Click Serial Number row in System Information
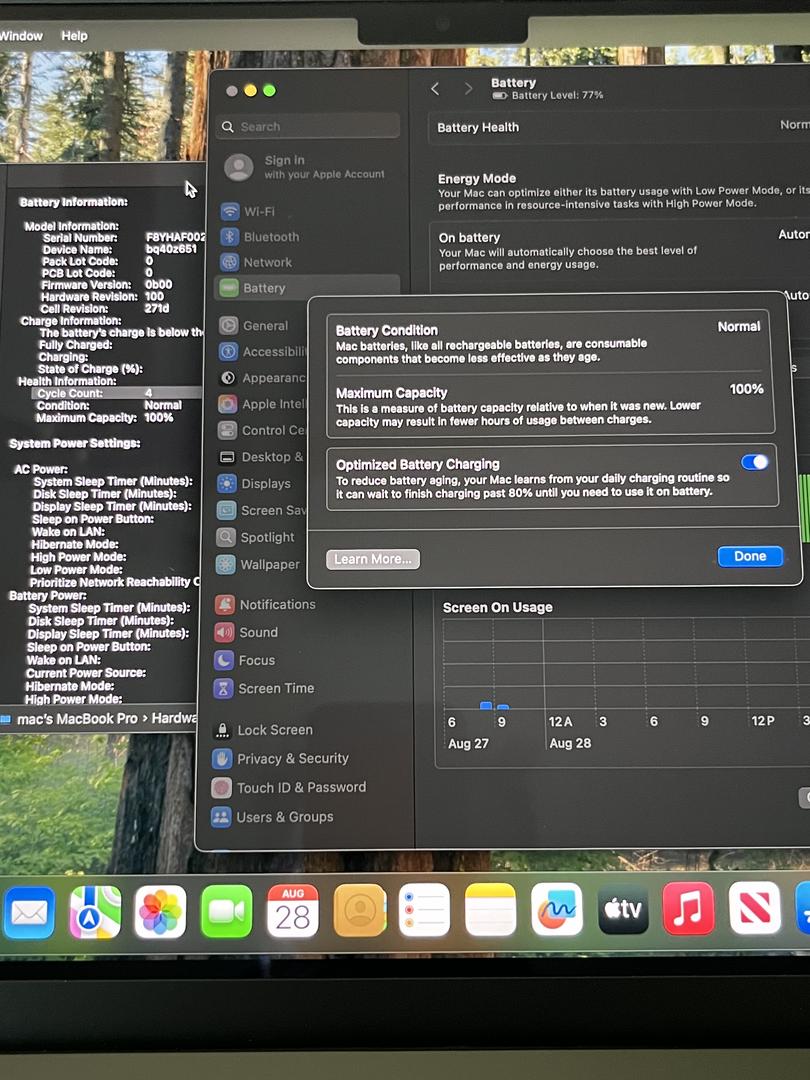810x1080 pixels. tap(123, 238)
